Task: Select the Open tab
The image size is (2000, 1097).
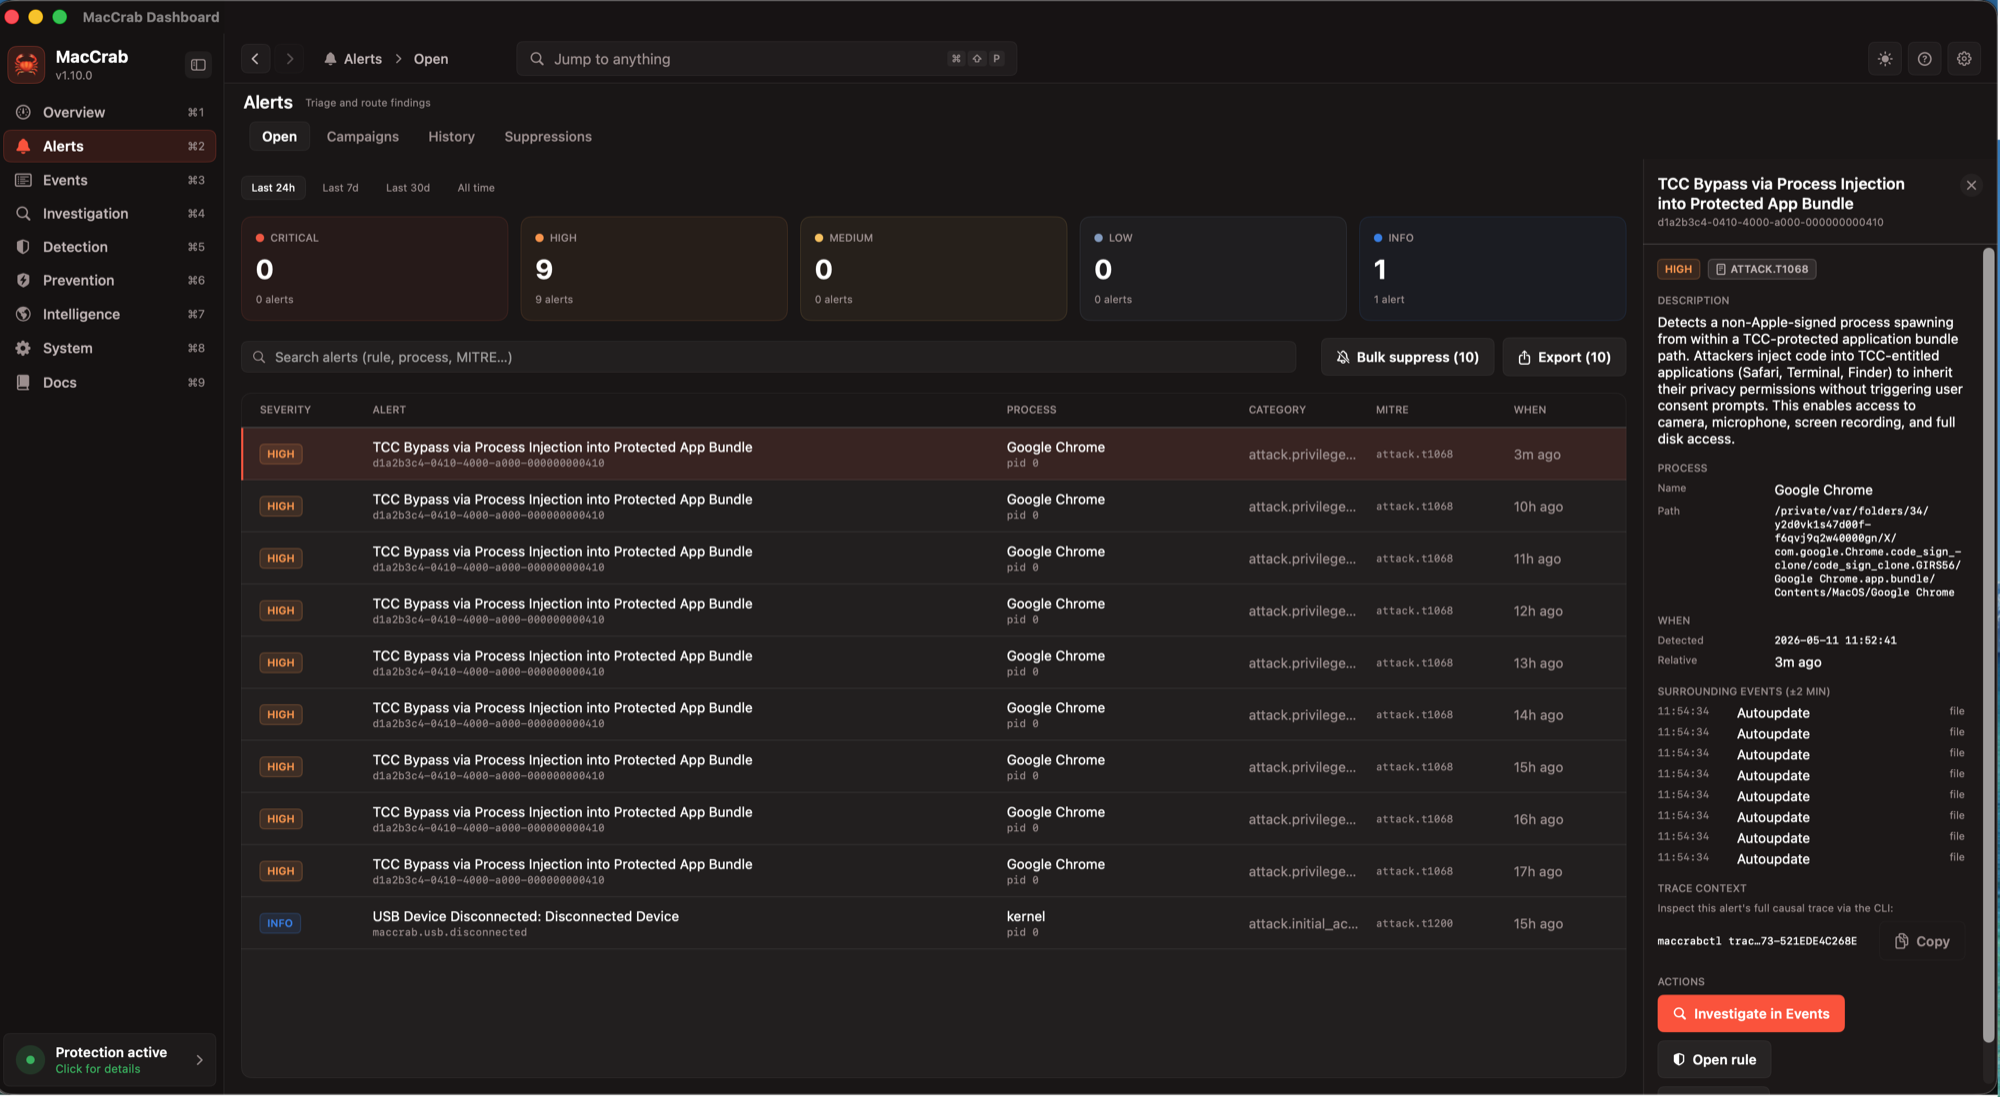Action: click(x=279, y=137)
